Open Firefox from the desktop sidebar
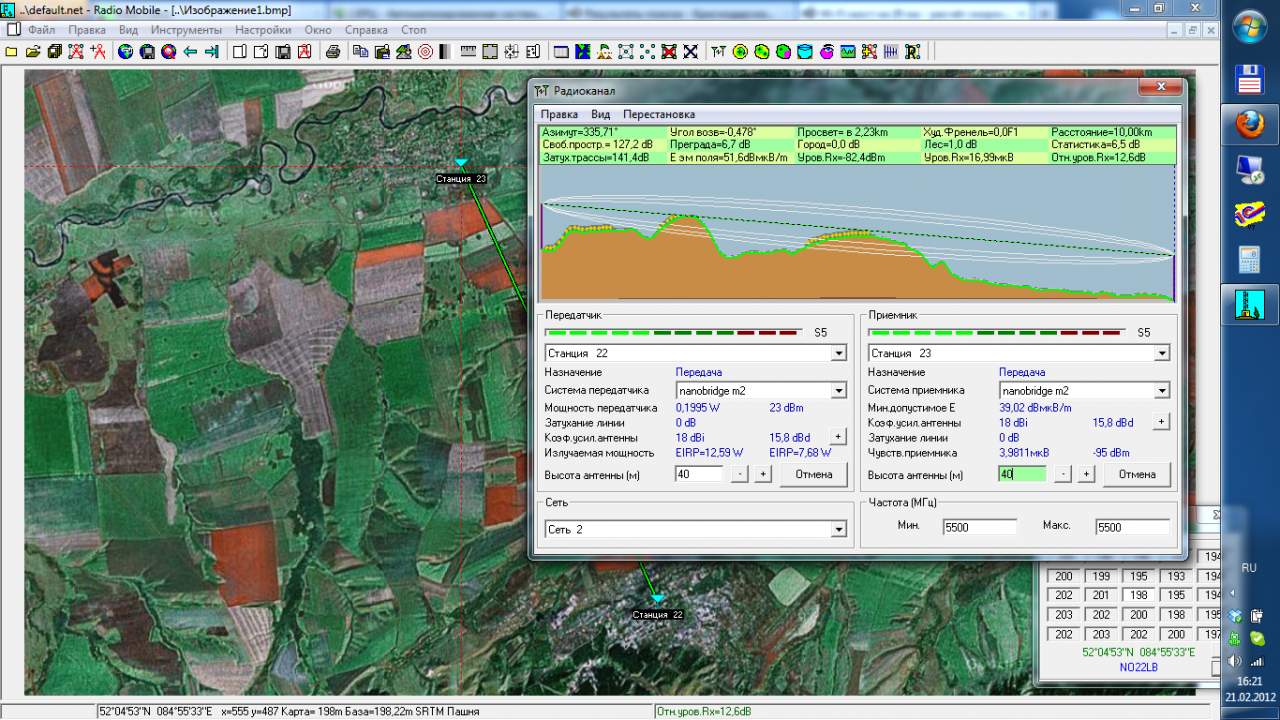The image size is (1280, 720). tap(1249, 125)
